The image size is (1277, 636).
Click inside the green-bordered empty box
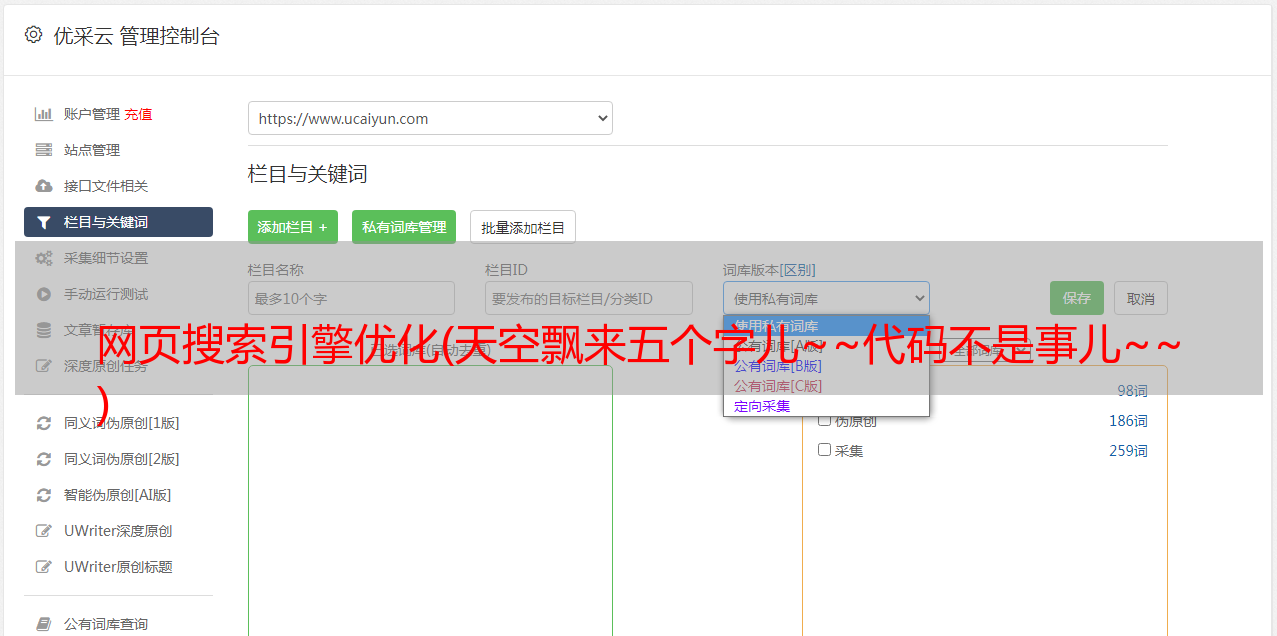pos(430,500)
